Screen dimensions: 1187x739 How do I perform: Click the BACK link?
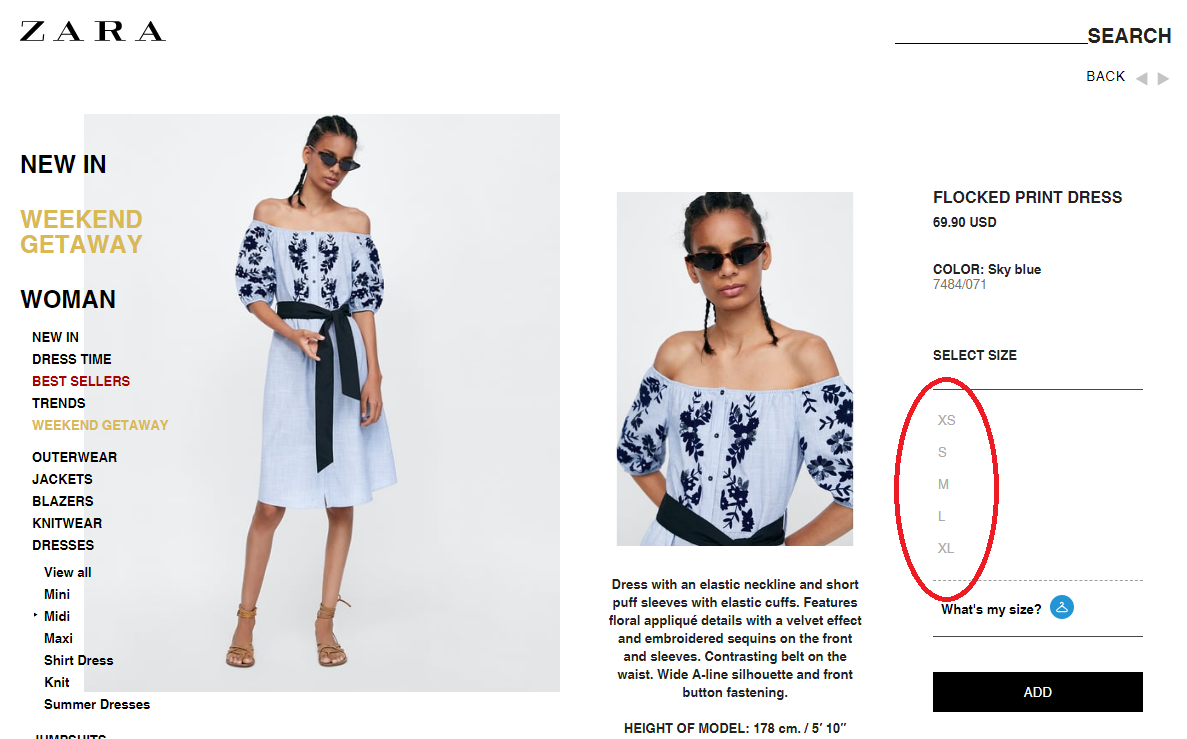tap(1105, 76)
